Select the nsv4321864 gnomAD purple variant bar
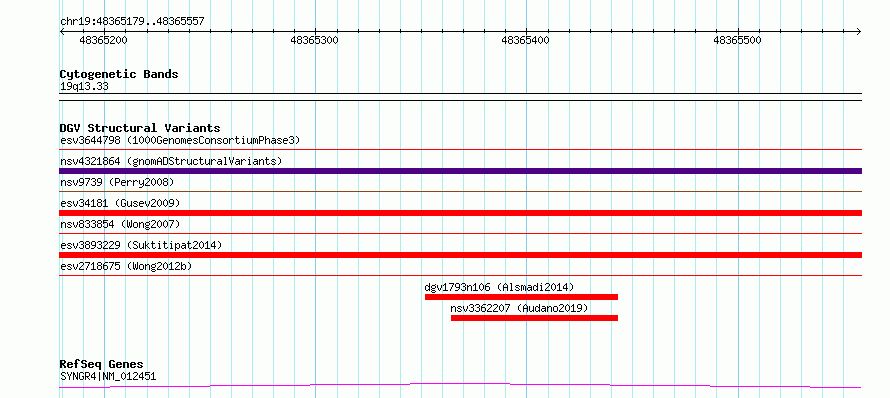The width and height of the screenshot is (890, 398). 460,171
